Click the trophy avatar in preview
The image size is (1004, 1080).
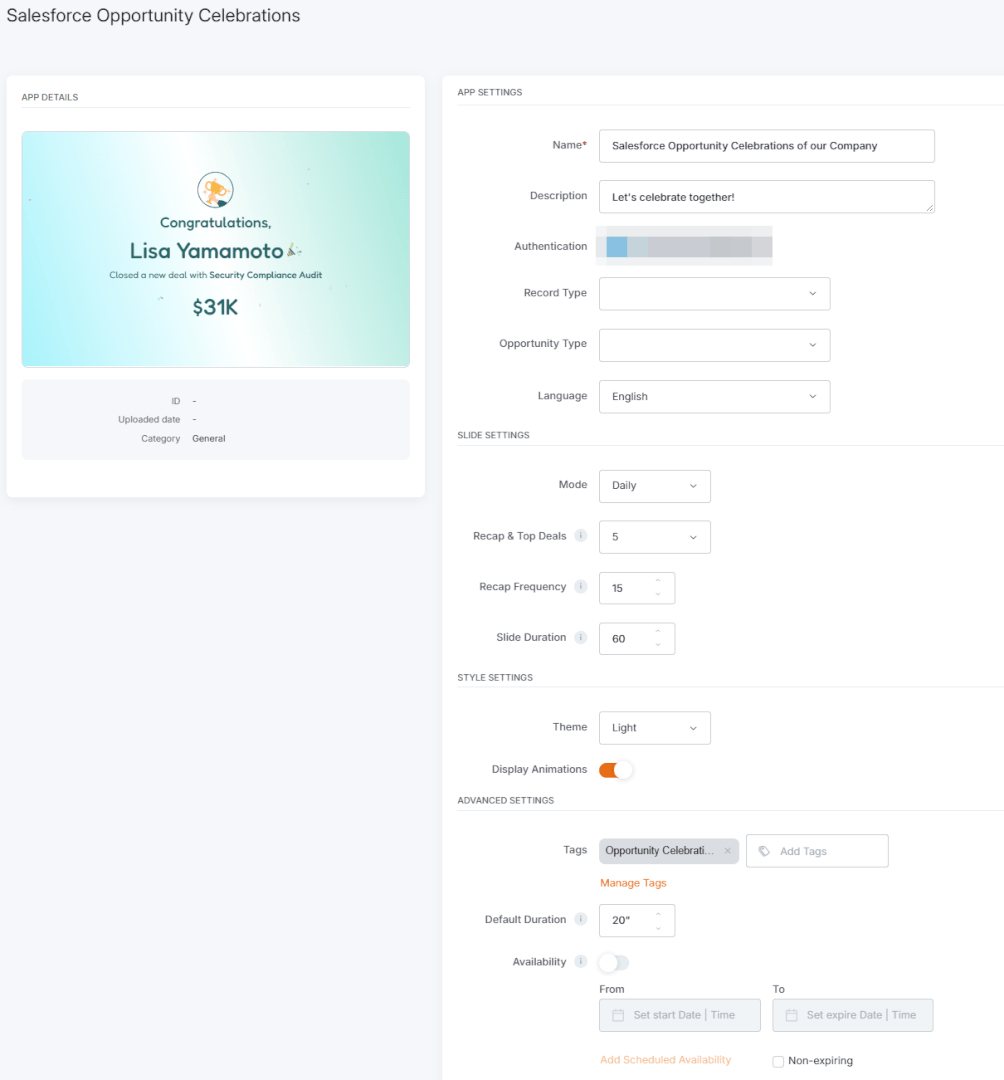tap(216, 190)
